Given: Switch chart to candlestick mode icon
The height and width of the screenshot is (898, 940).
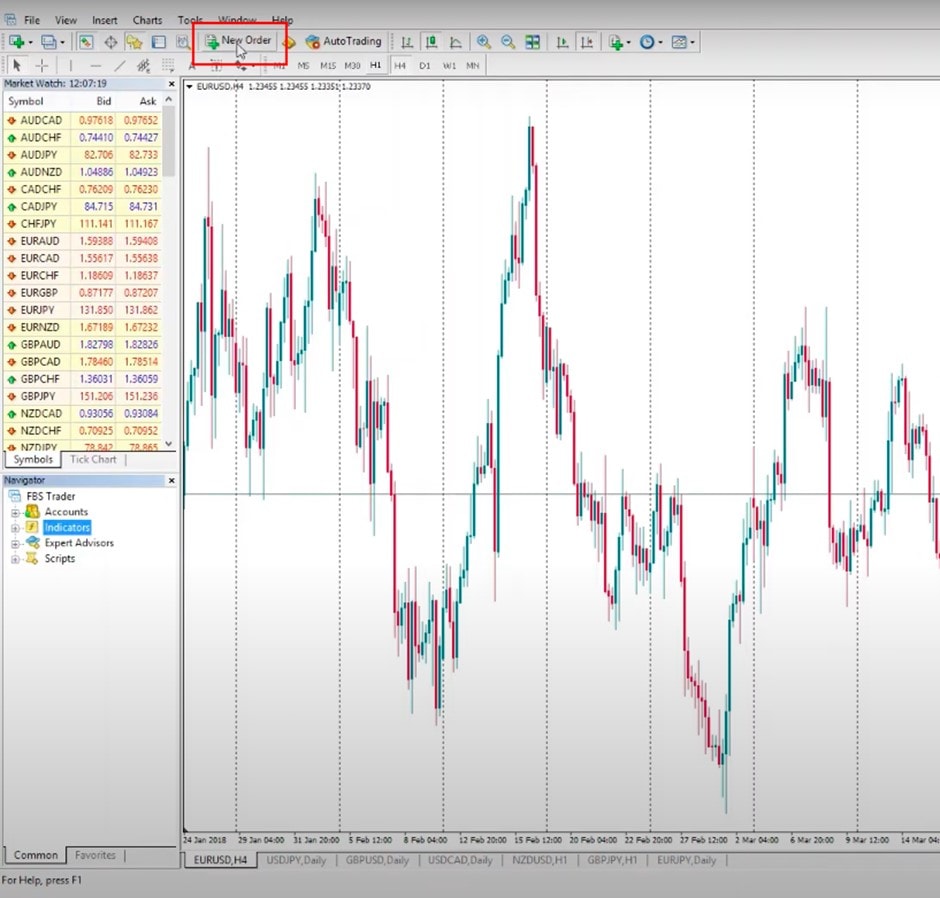Looking at the screenshot, I should pos(432,42).
